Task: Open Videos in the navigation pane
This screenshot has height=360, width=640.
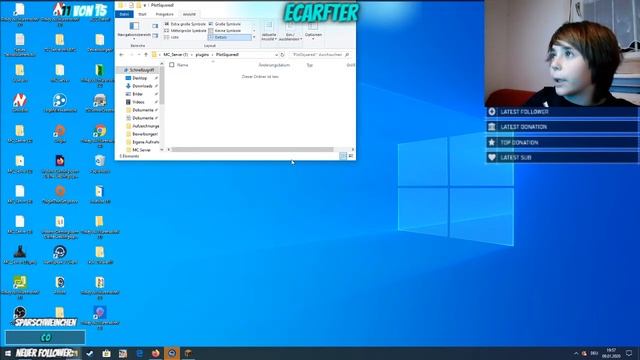Action: [x=138, y=102]
